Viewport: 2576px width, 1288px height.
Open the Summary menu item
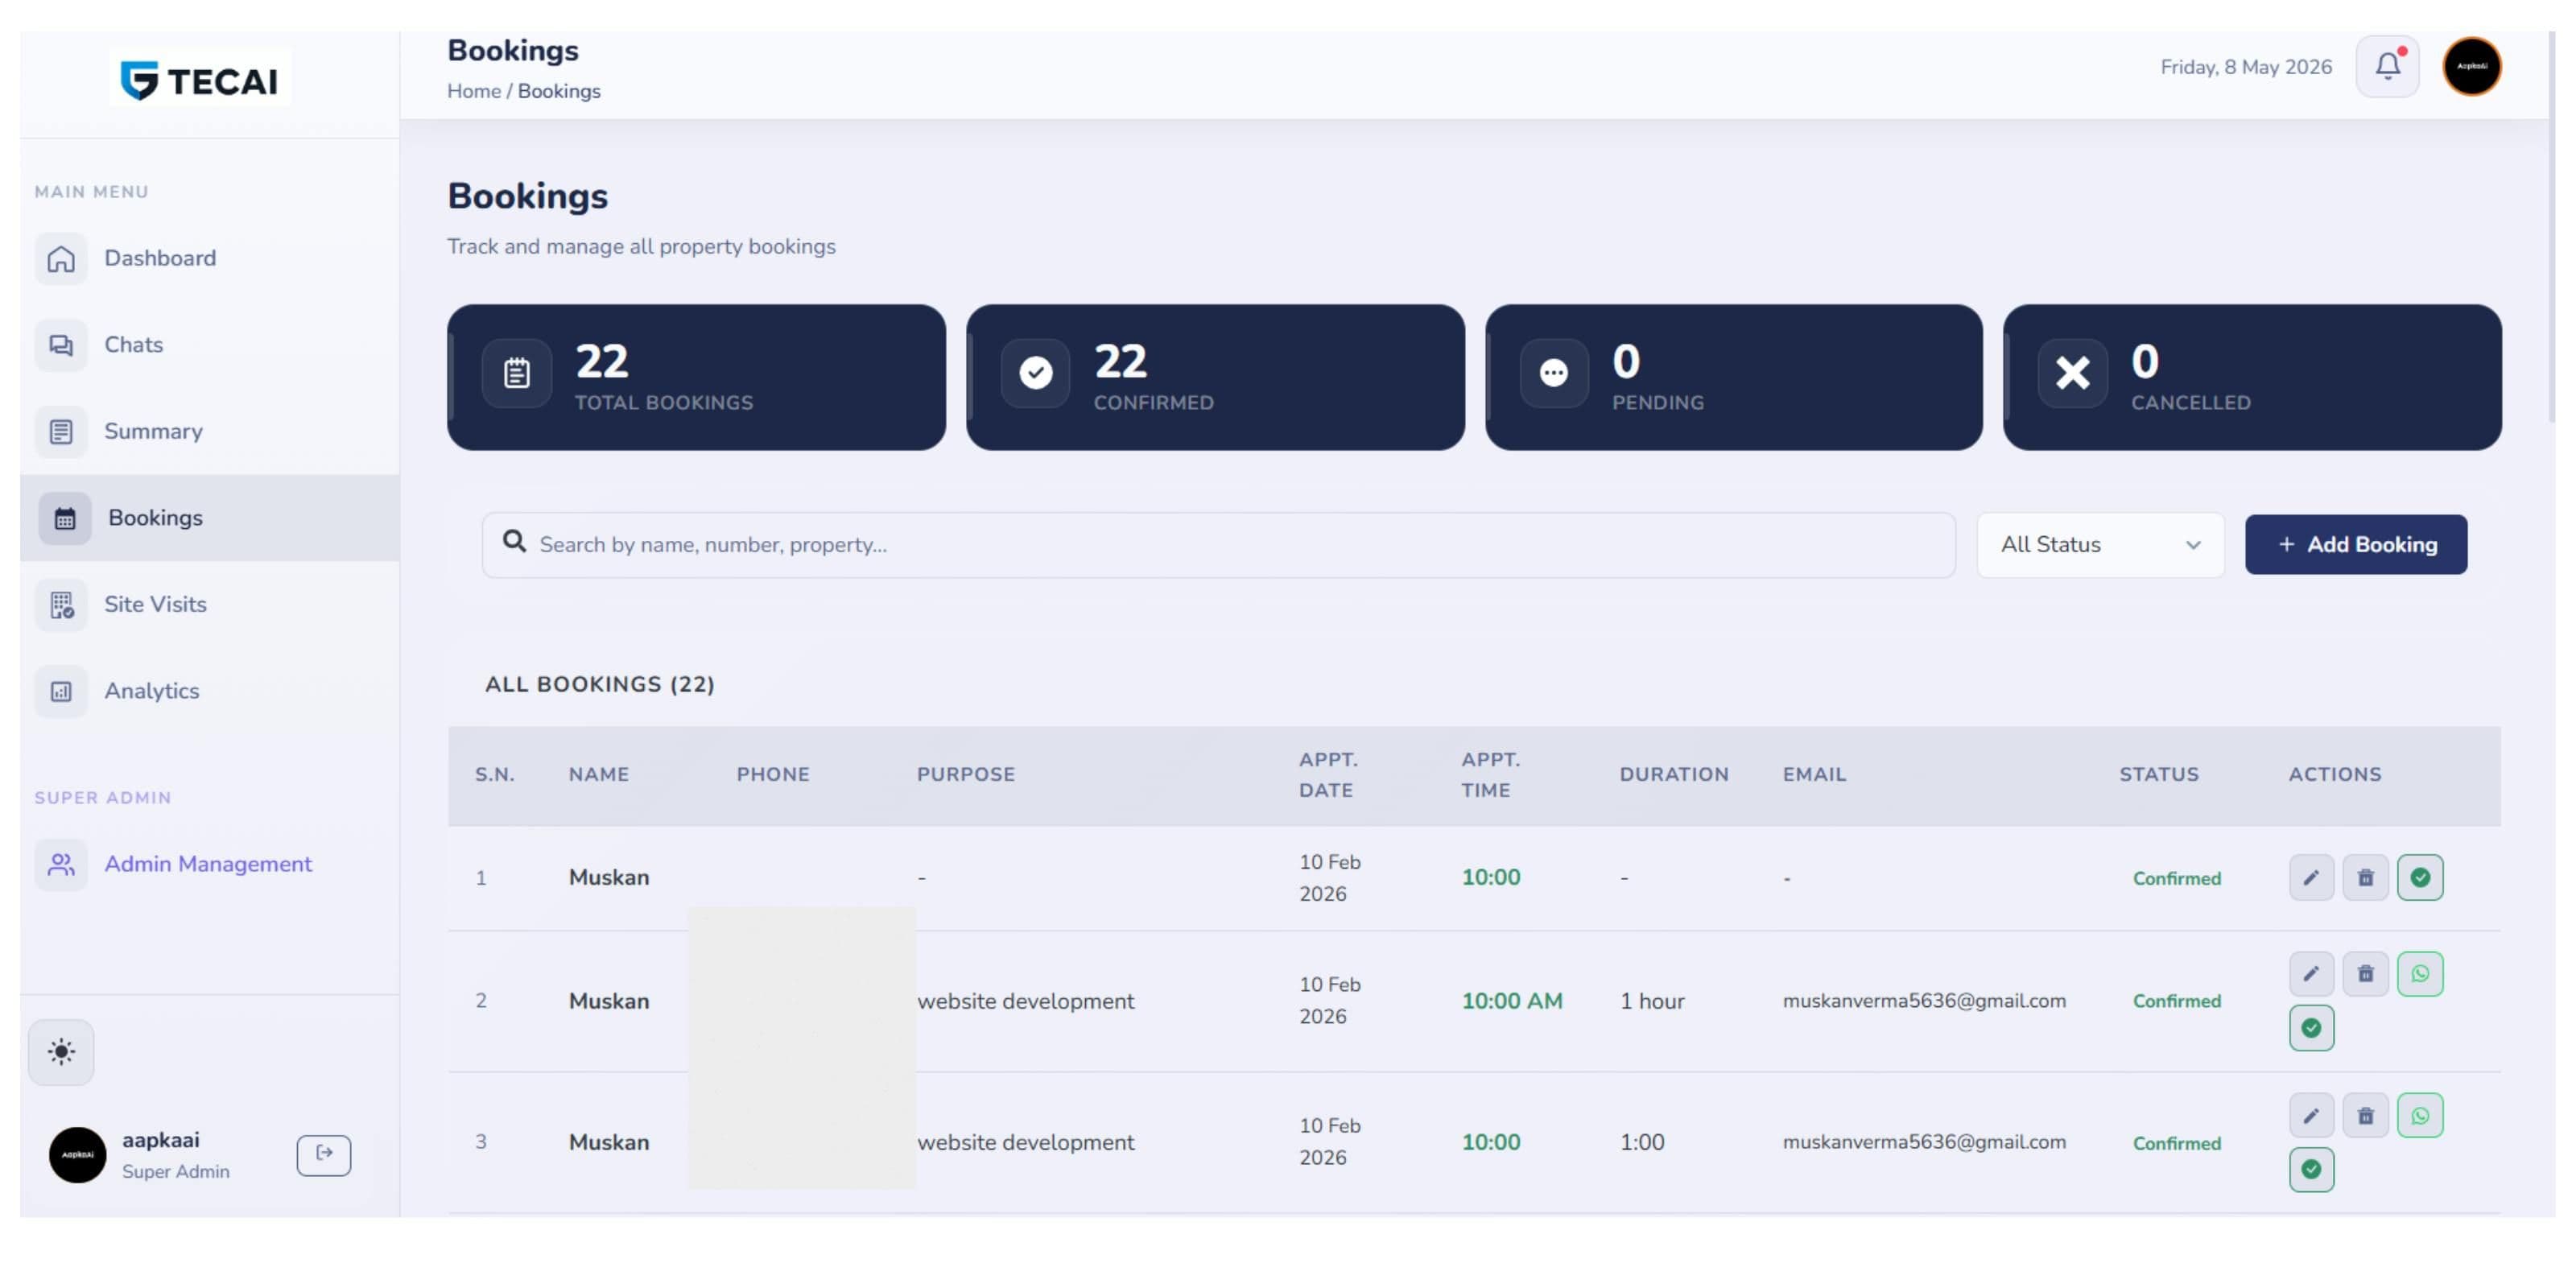(210, 431)
